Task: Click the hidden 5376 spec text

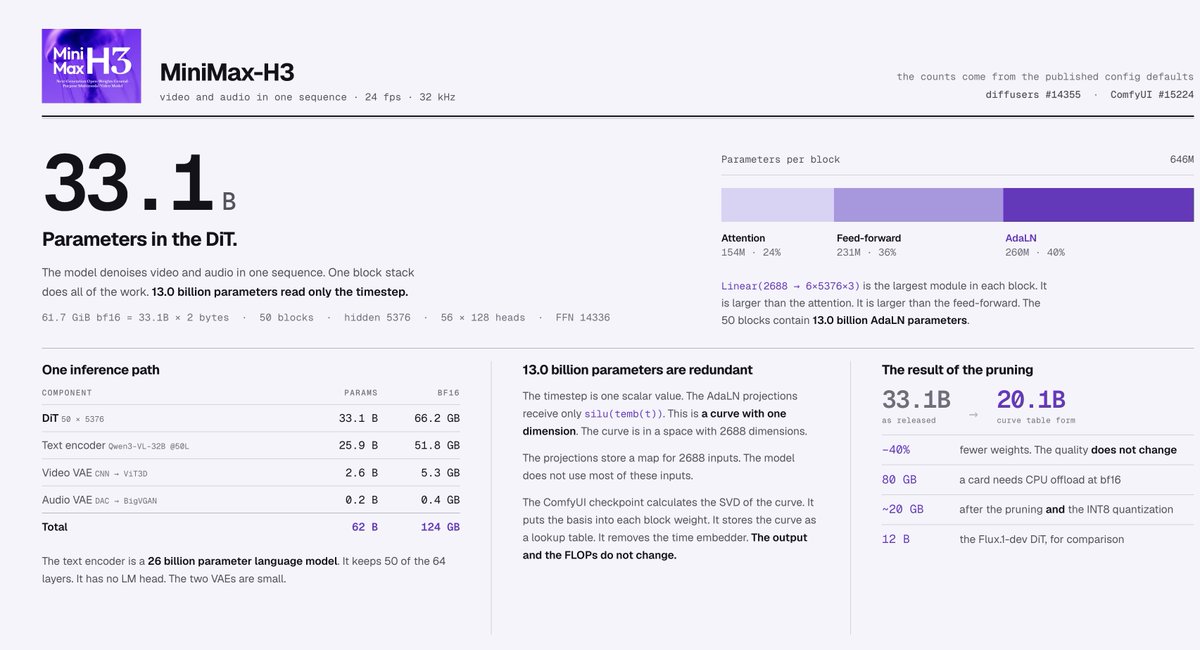Action: click(377, 317)
